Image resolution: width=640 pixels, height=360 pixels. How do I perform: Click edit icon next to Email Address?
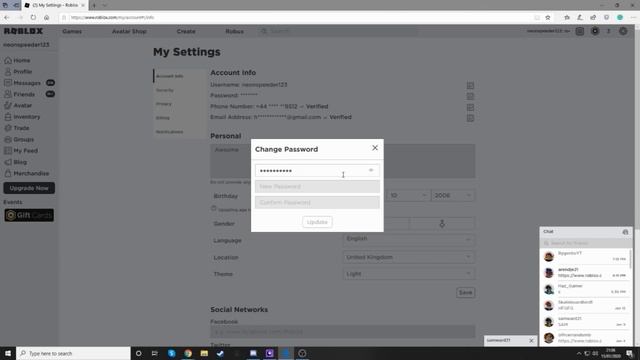point(470,118)
